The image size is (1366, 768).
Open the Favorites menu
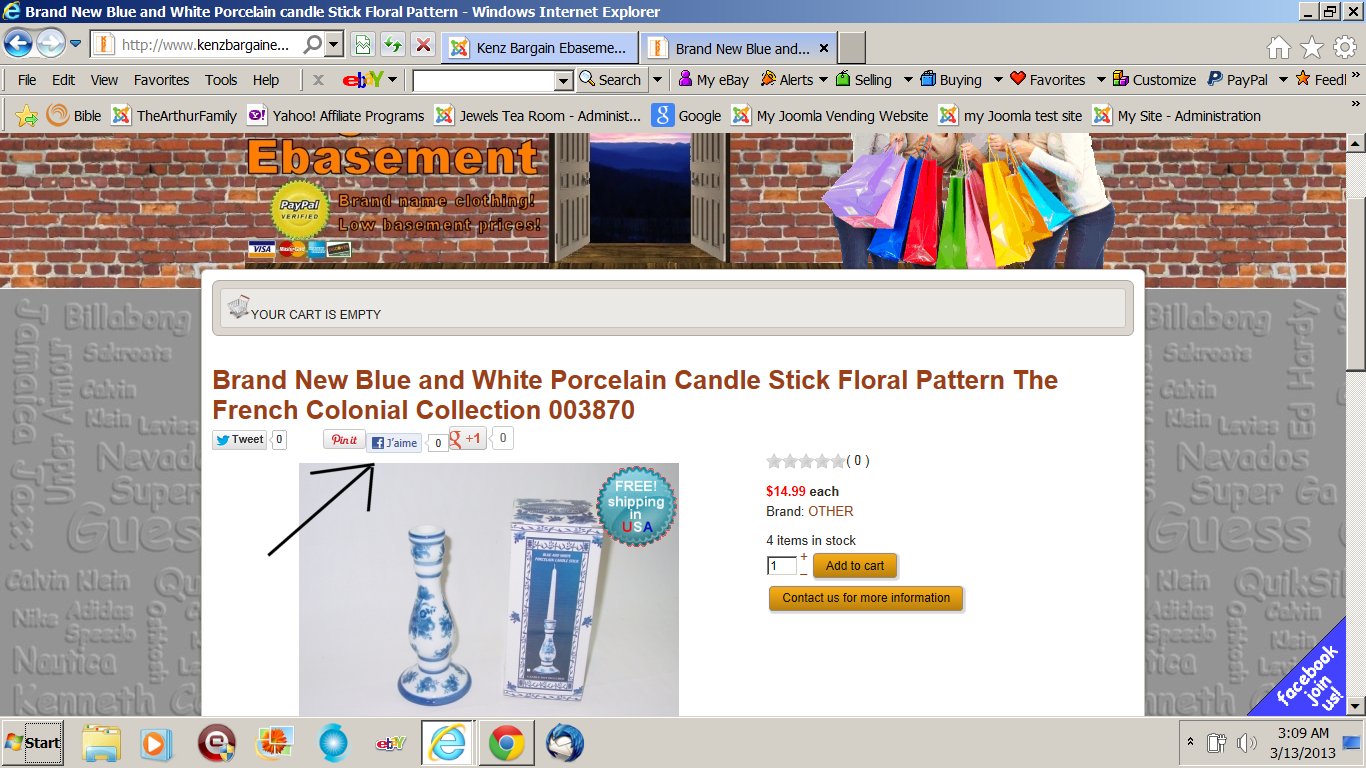click(x=161, y=80)
